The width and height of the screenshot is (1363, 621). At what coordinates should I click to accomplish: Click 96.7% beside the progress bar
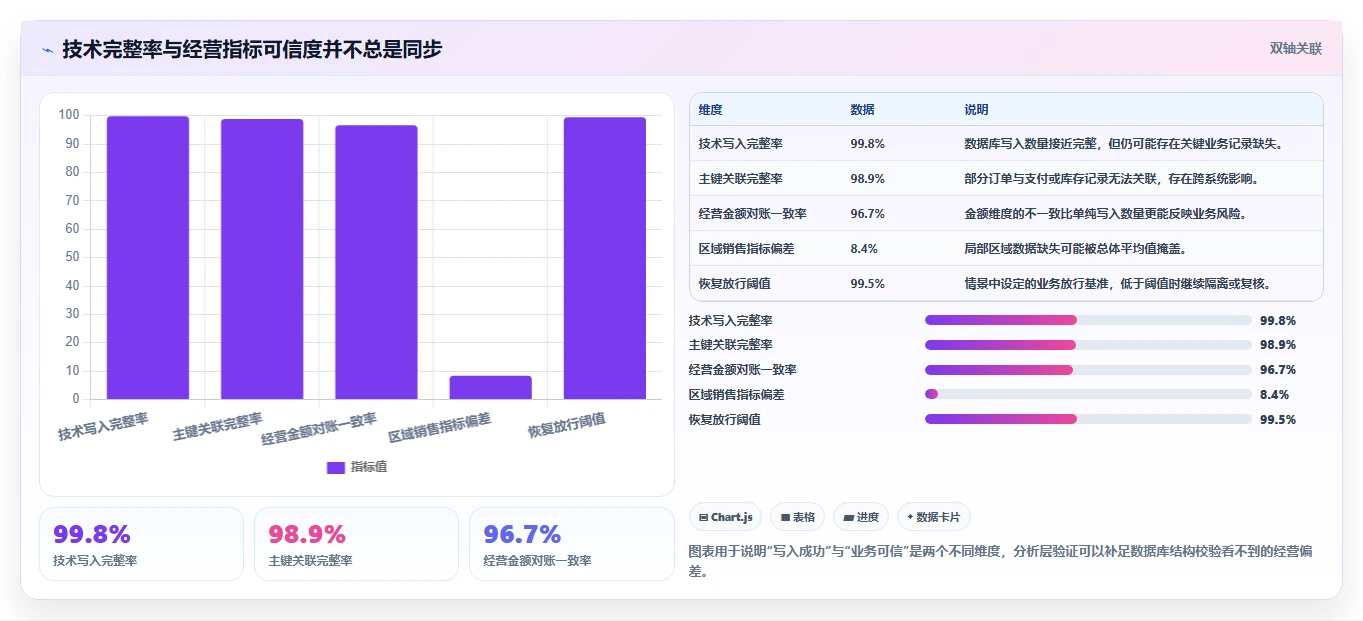pos(1278,370)
